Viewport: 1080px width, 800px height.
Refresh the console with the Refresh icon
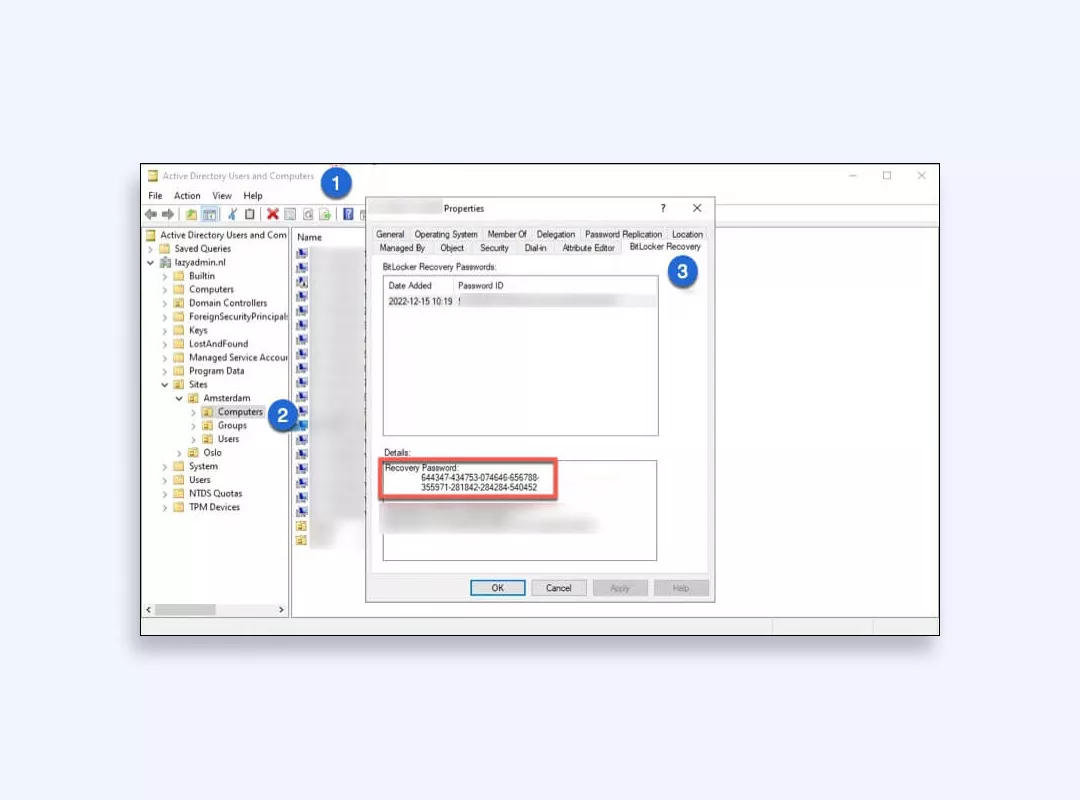click(306, 214)
